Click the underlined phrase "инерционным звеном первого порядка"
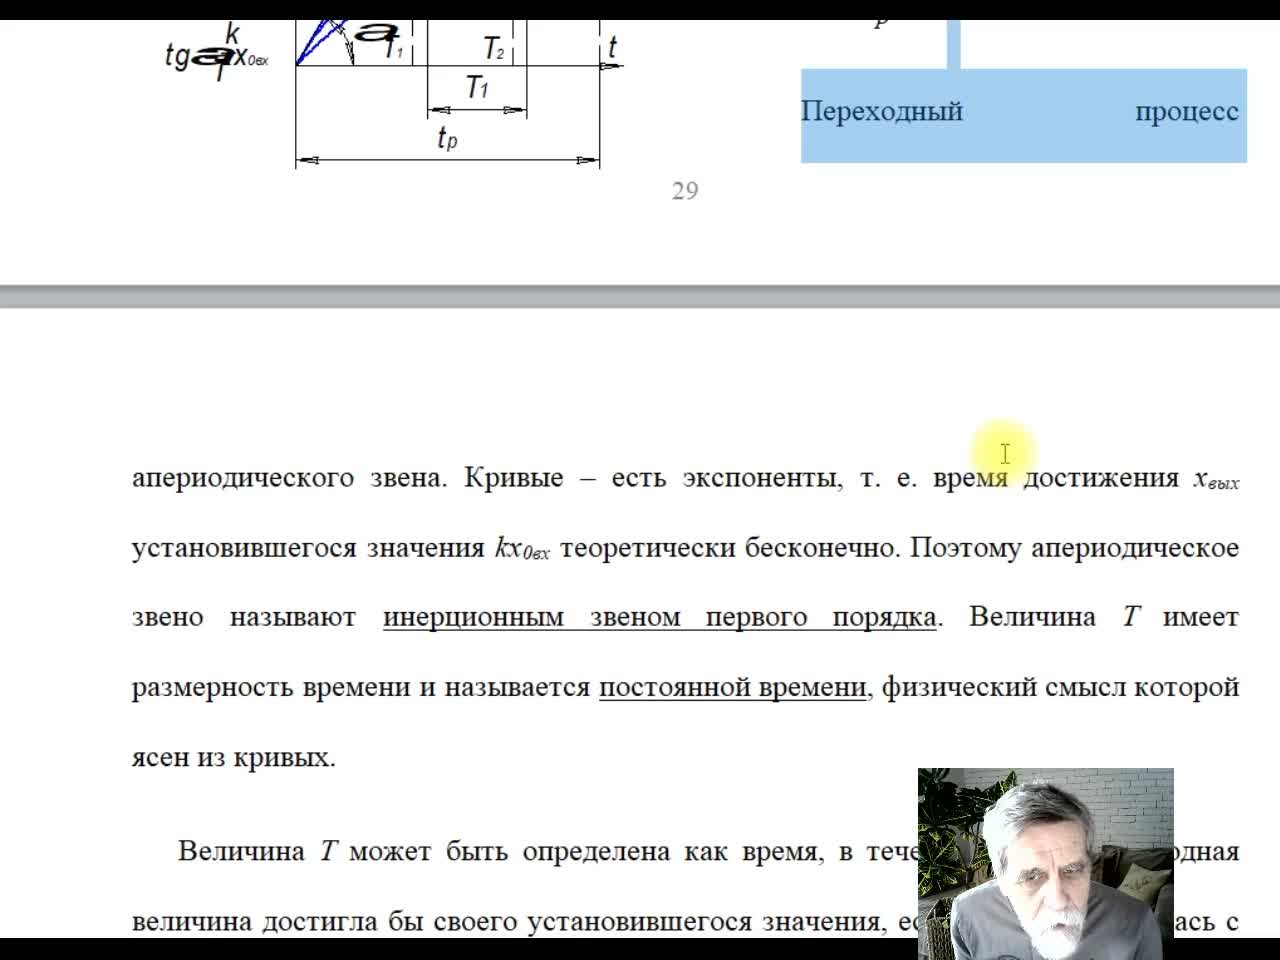 (659, 617)
